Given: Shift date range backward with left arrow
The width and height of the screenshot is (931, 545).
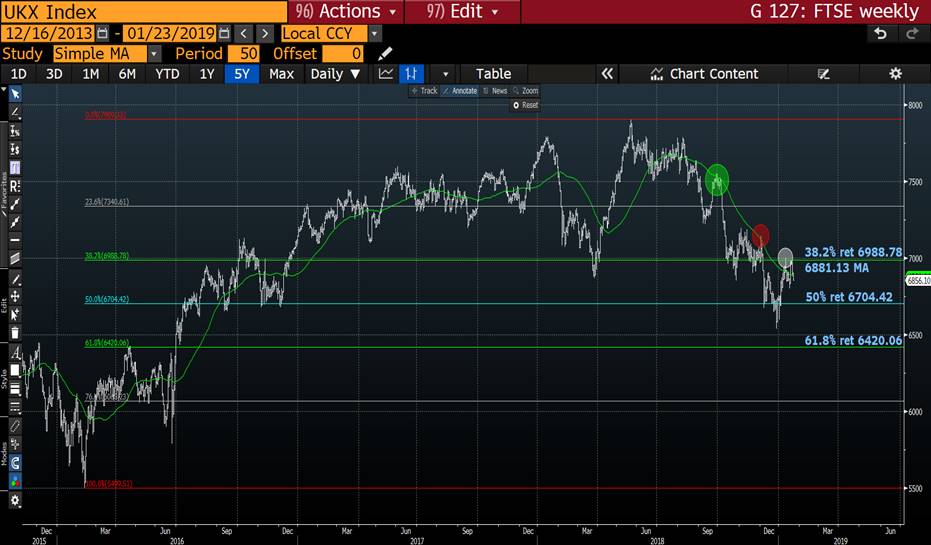Looking at the screenshot, I should [x=243, y=33].
